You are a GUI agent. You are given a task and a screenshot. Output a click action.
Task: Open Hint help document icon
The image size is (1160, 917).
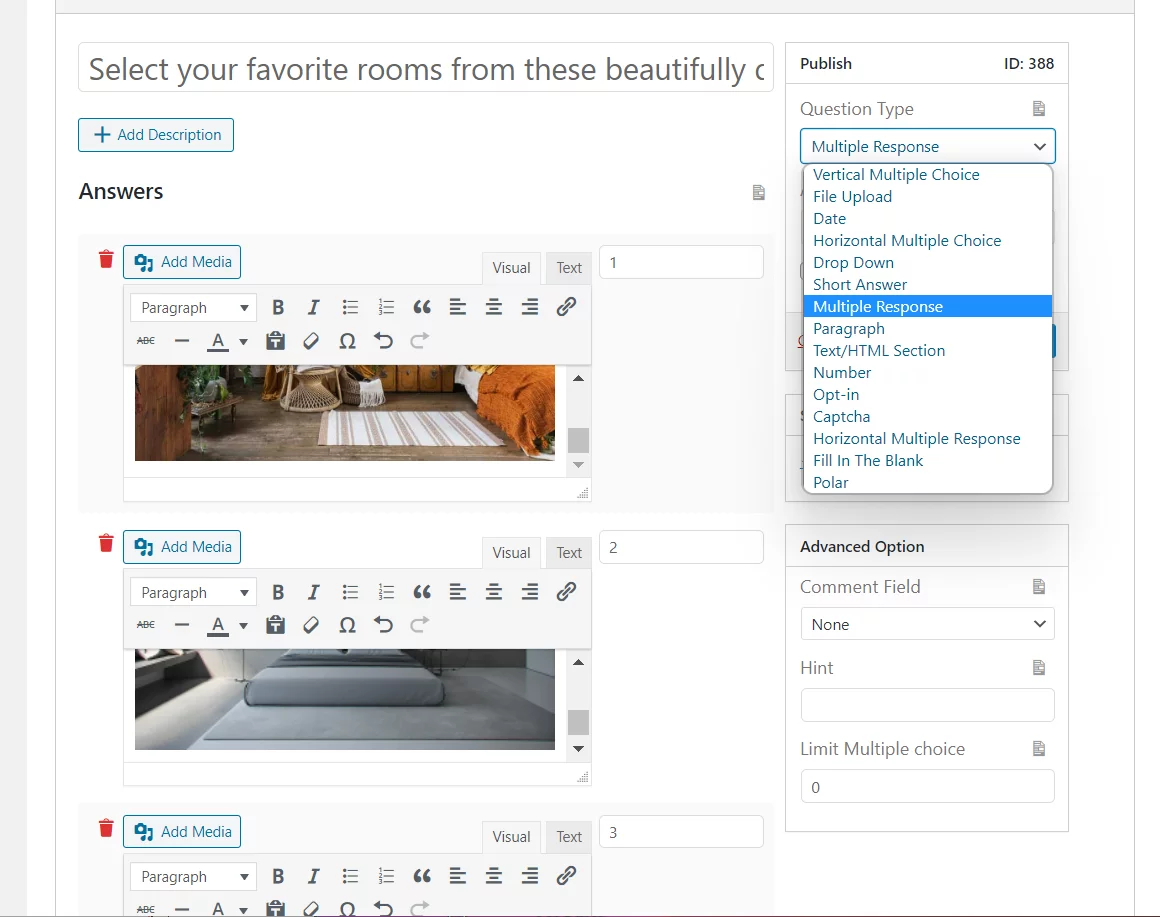point(1039,668)
